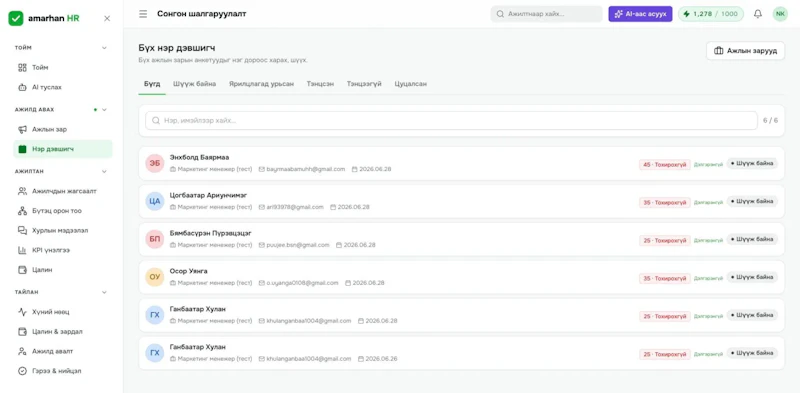Click the Ажилтнаар хайх search field
Image resolution: width=800 pixels, height=393 pixels.
tap(546, 14)
